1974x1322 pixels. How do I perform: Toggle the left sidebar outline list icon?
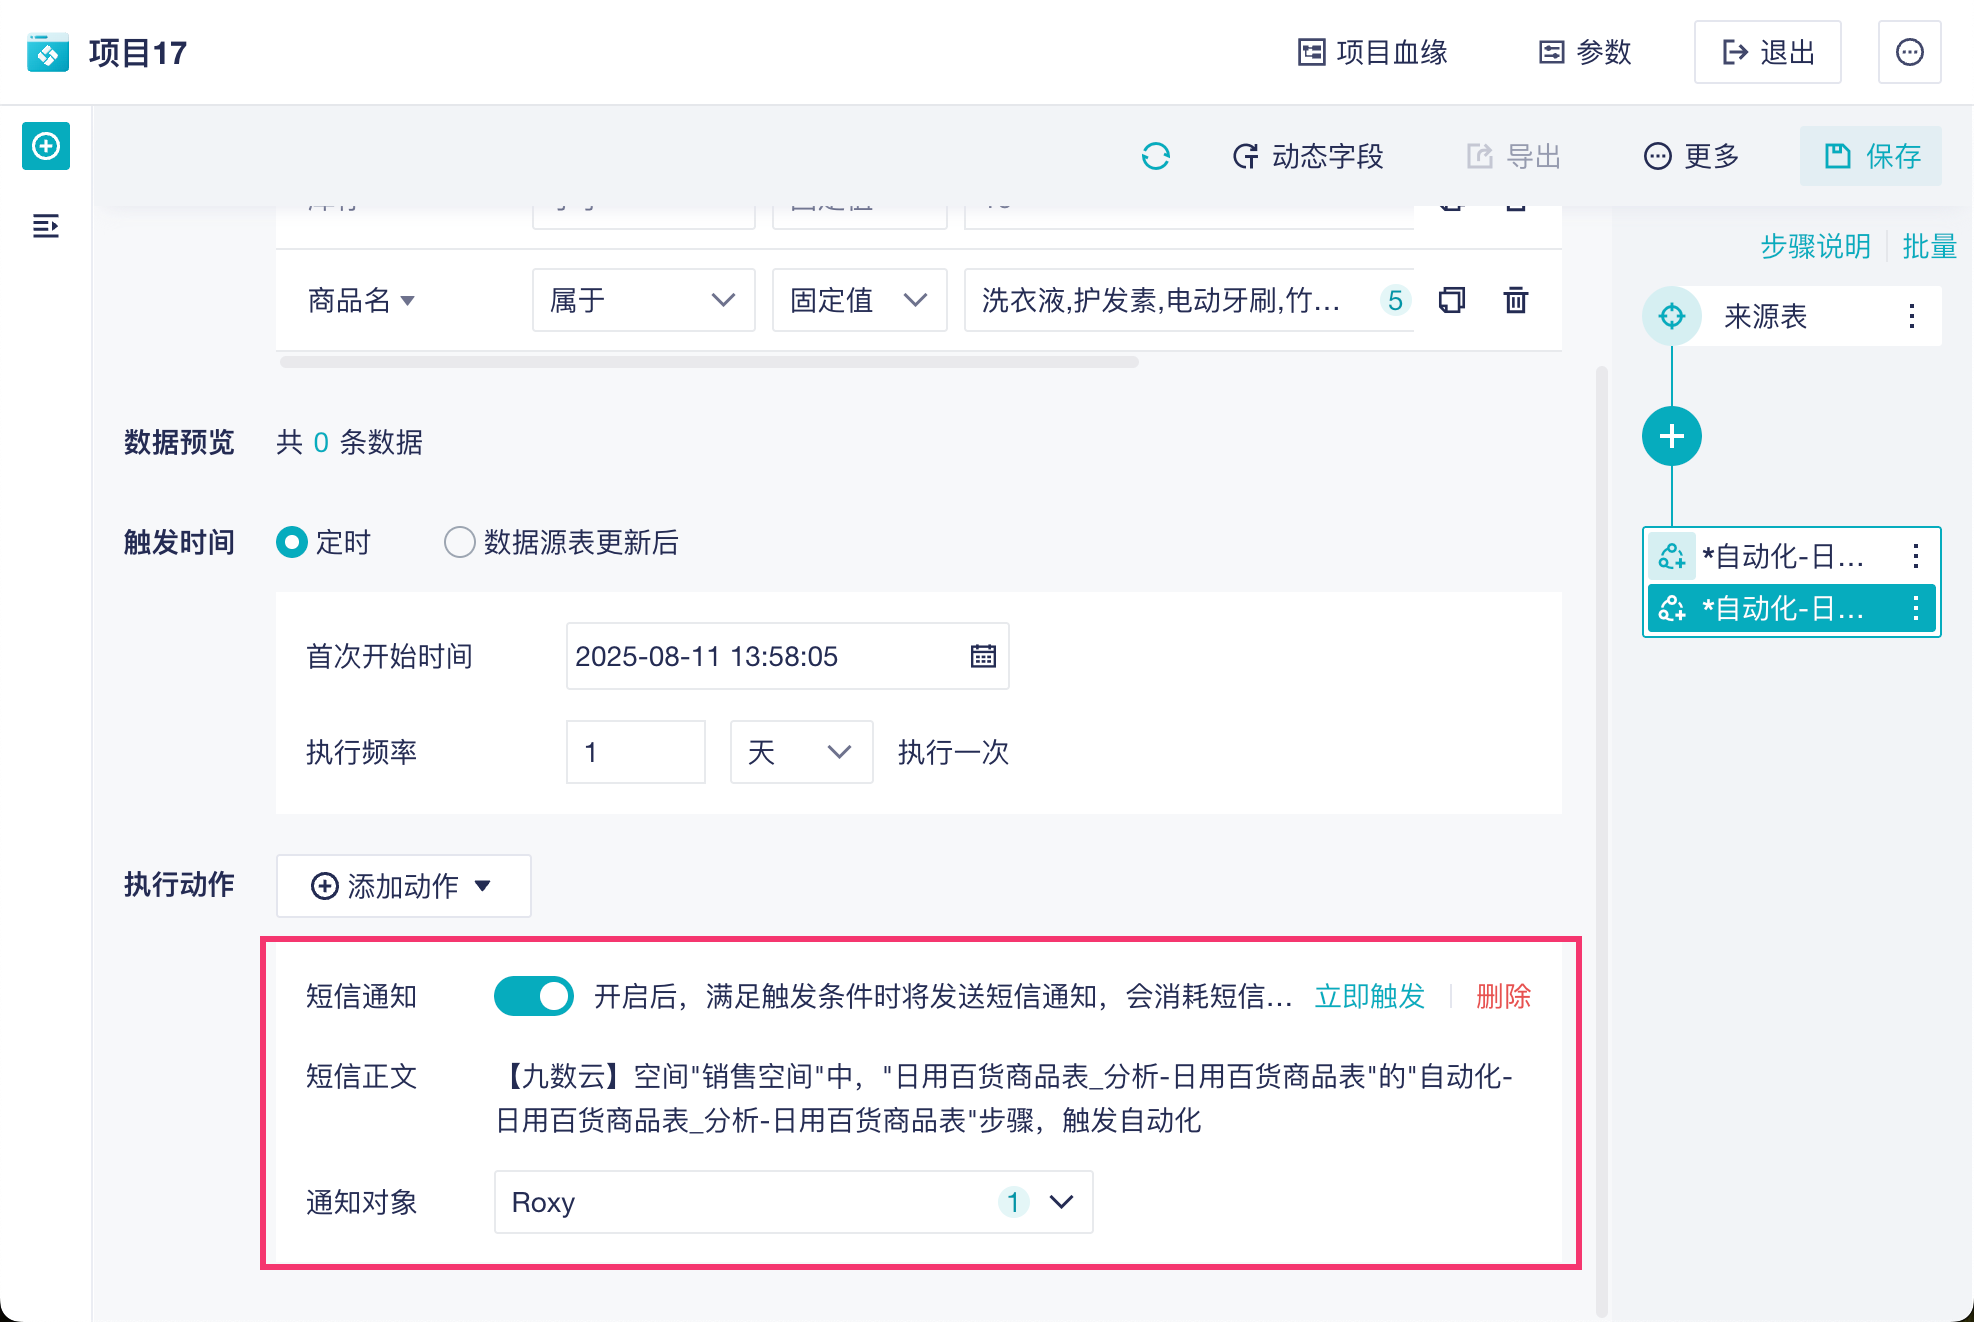click(46, 226)
